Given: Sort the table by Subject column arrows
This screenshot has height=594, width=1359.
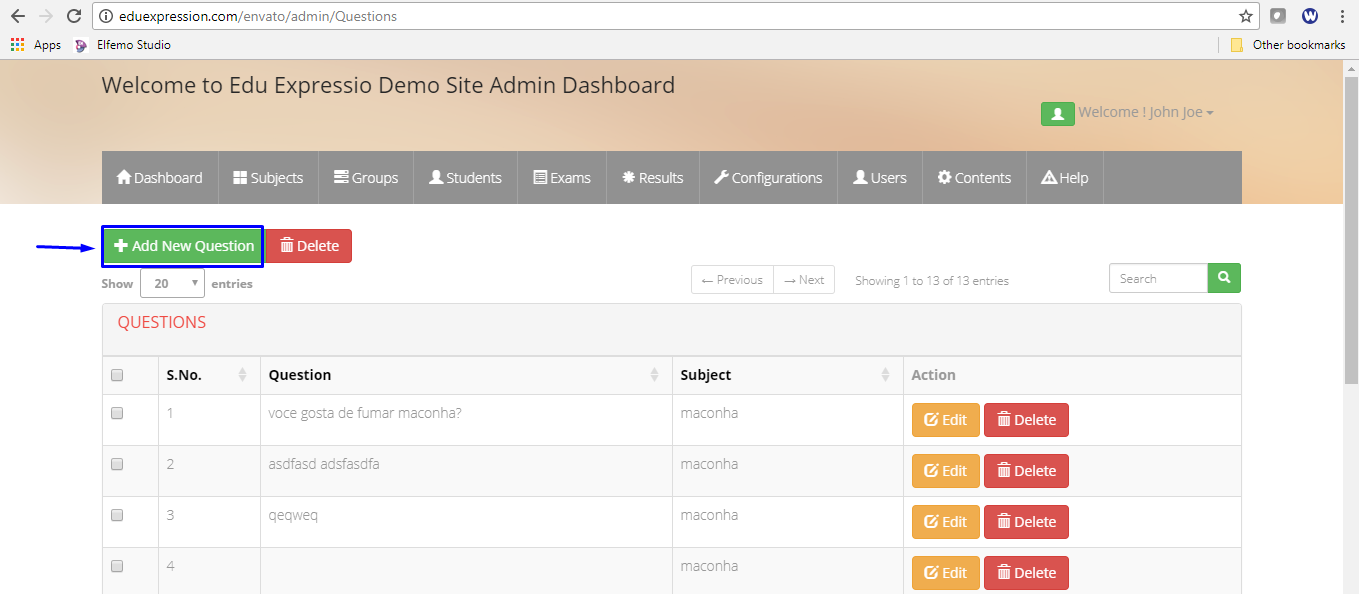Looking at the screenshot, I should click(885, 375).
